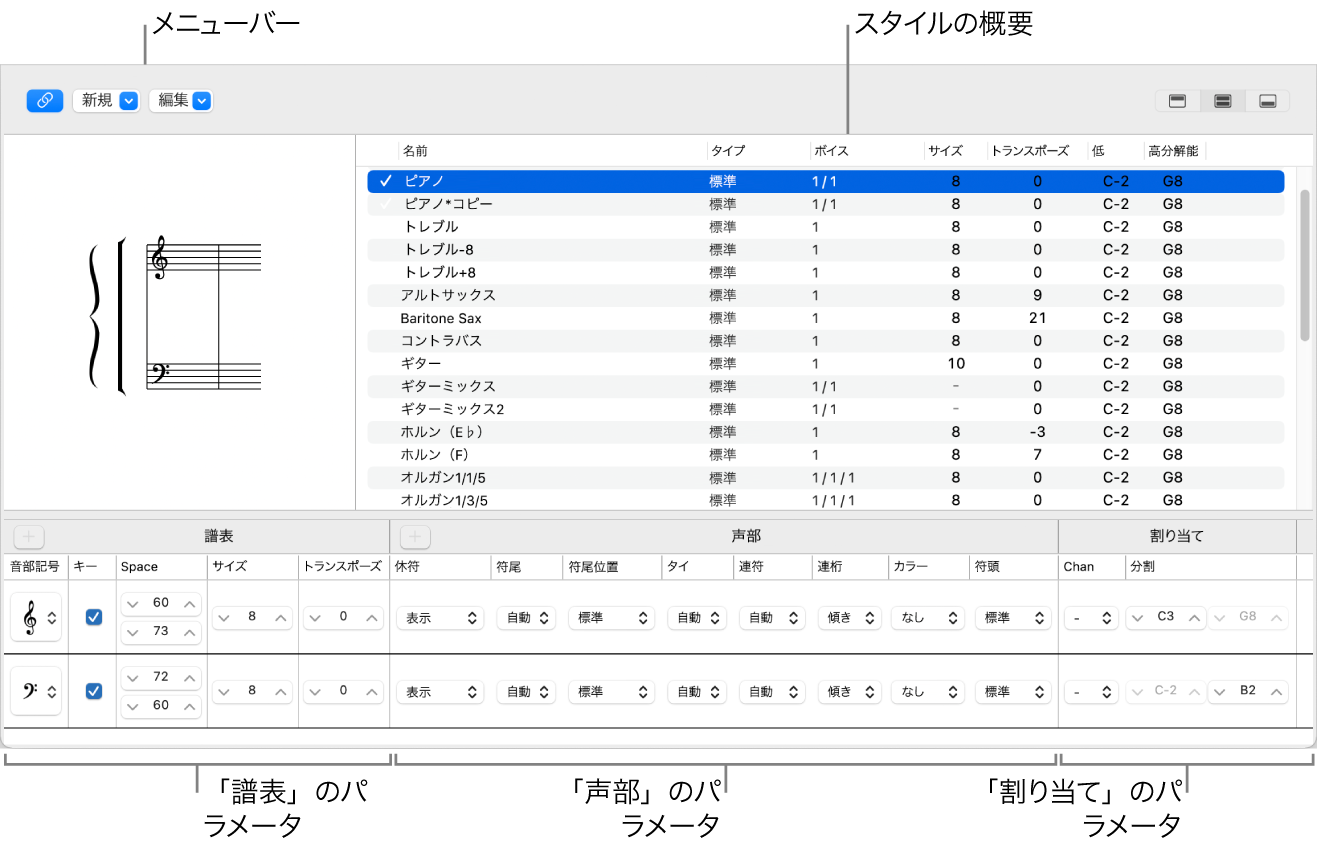Toggle the checkmark beside ピアノ in the list
1317x843 pixels.
click(385, 181)
